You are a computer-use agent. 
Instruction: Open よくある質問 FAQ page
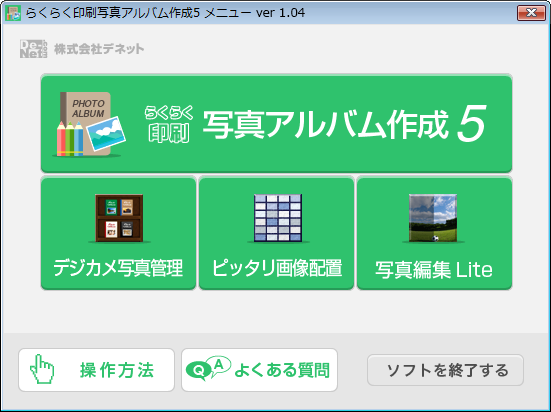click(259, 370)
